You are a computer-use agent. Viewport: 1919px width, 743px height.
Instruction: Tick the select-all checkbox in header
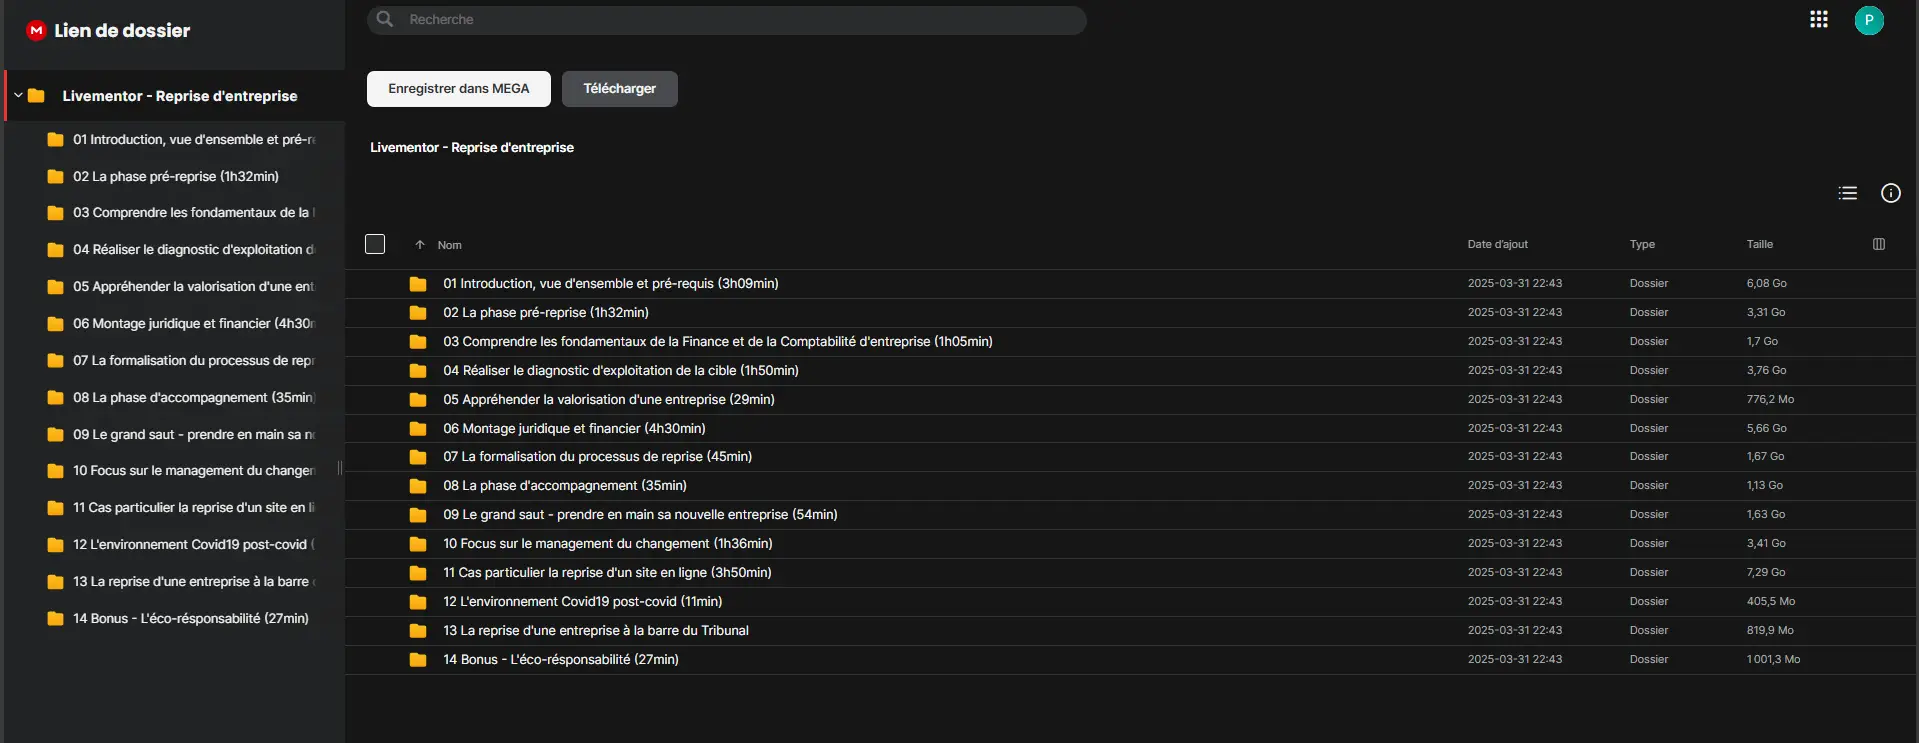(x=375, y=244)
